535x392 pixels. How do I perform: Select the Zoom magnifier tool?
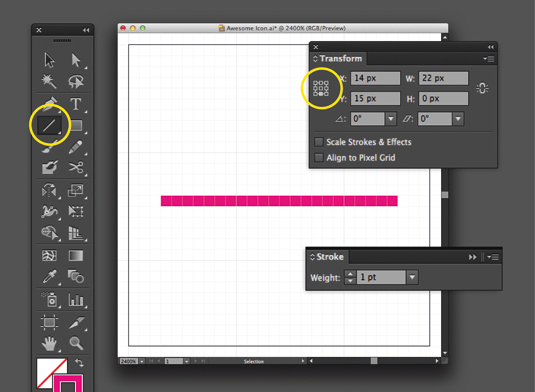coord(76,343)
